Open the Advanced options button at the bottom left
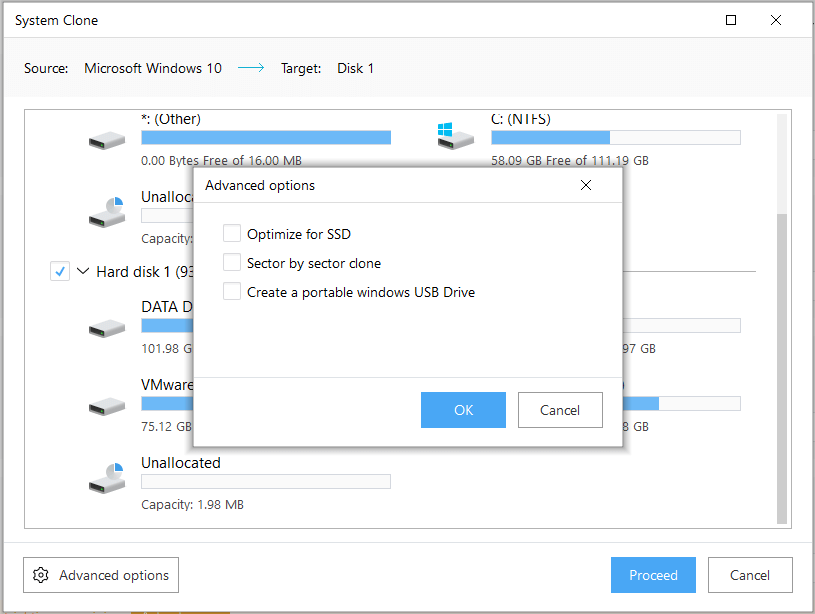Image resolution: width=815 pixels, height=614 pixels. pyautogui.click(x=101, y=575)
